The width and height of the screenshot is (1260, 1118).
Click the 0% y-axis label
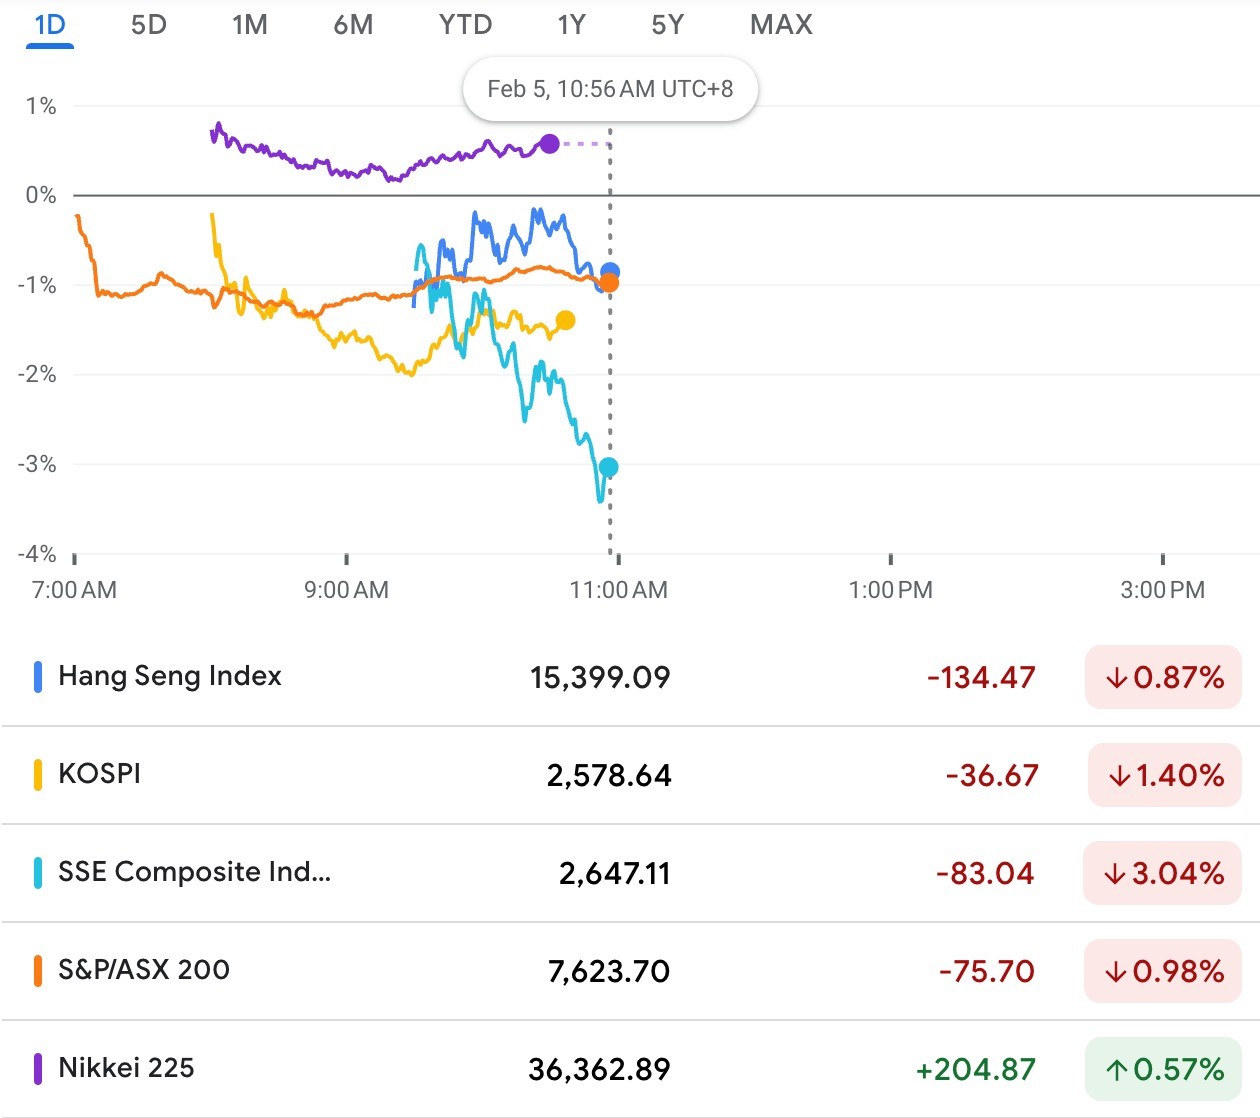[41, 195]
